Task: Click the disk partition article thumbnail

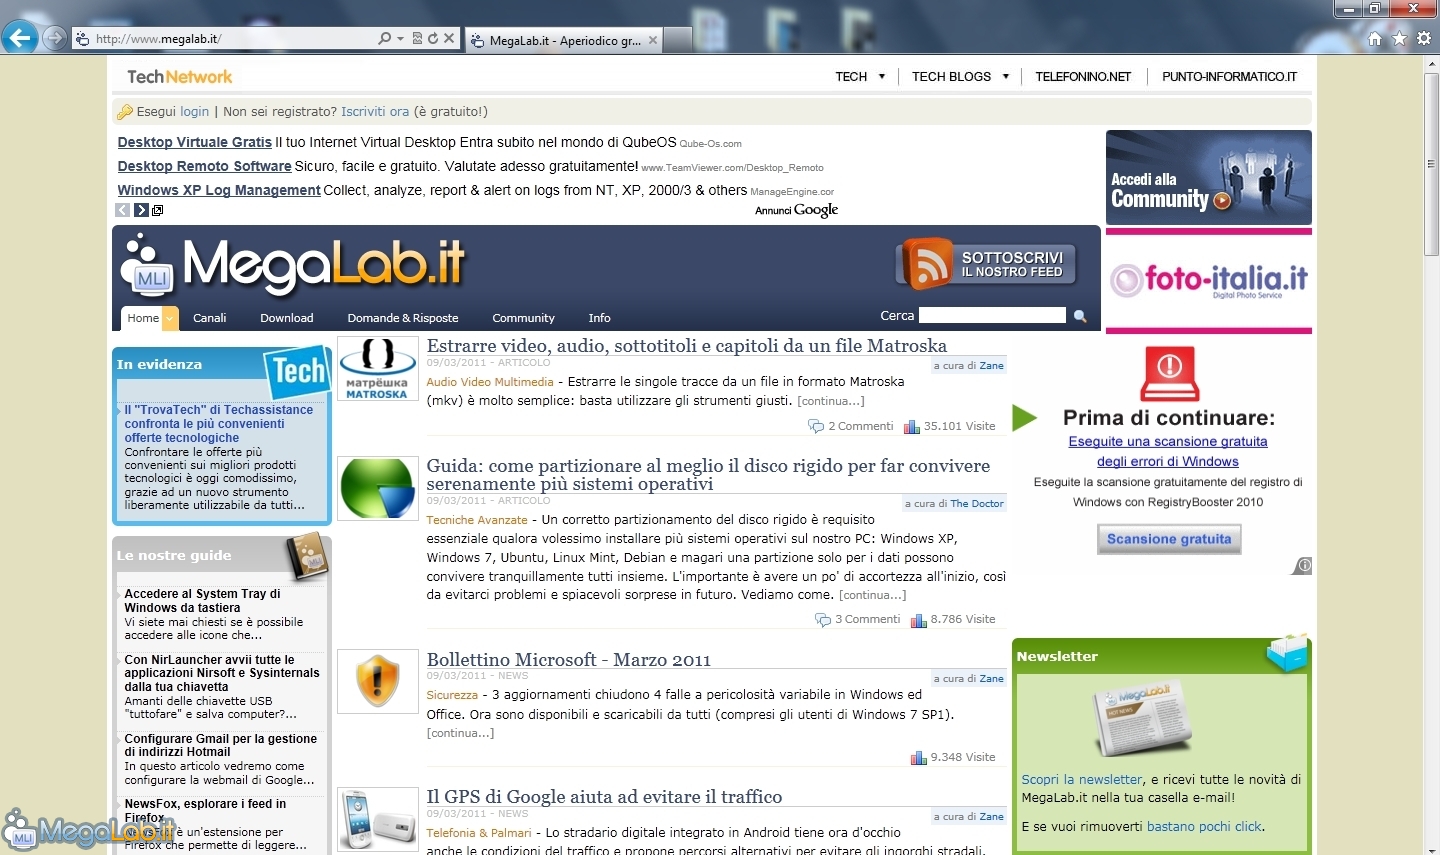Action: pos(377,488)
